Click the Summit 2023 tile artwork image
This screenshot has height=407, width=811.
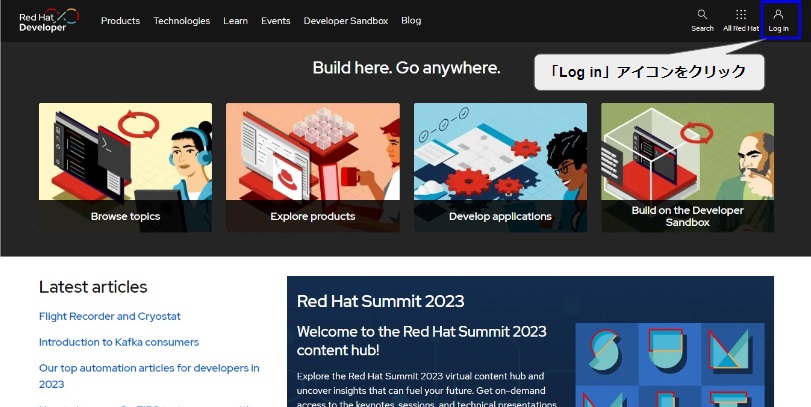click(670, 365)
